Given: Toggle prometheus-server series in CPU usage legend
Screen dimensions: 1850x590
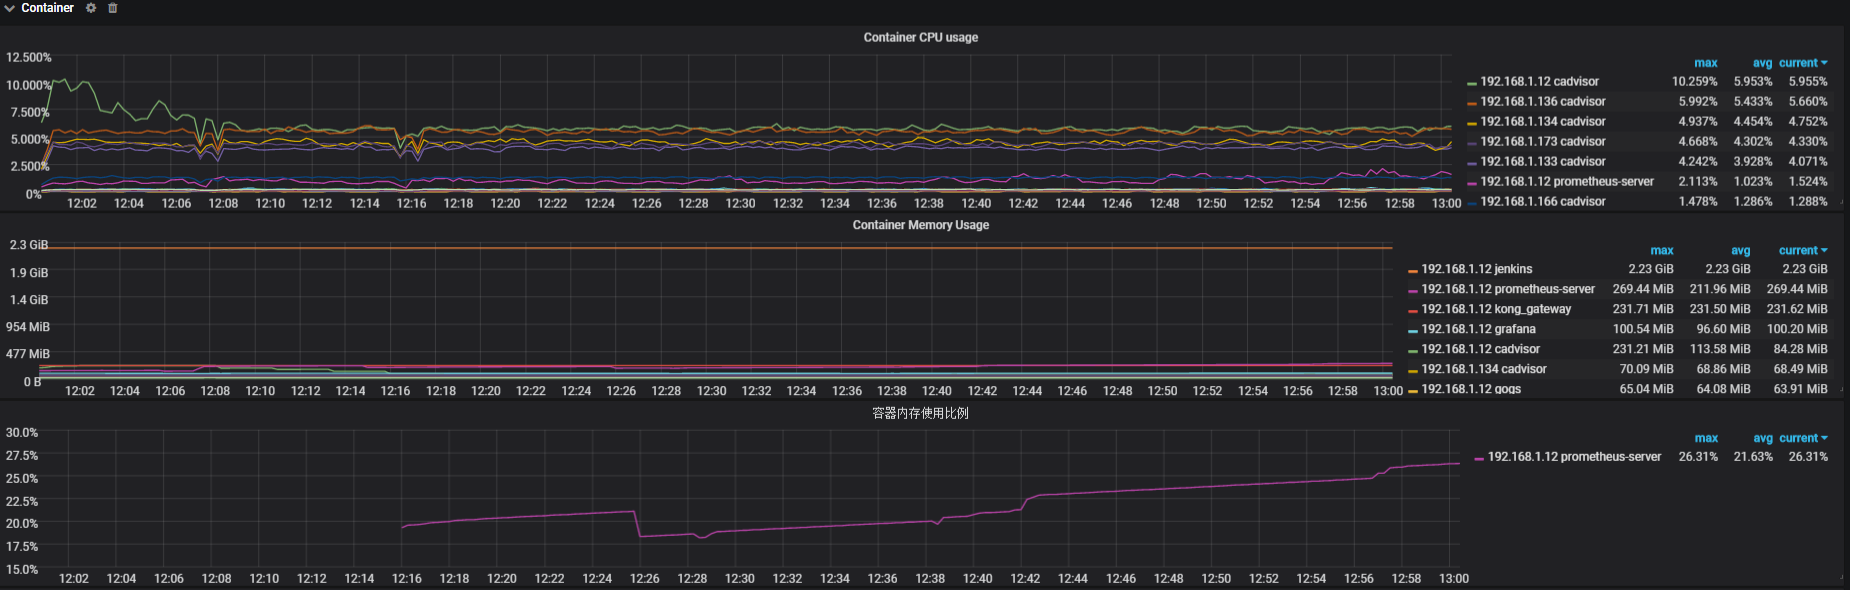Looking at the screenshot, I should tap(1567, 182).
